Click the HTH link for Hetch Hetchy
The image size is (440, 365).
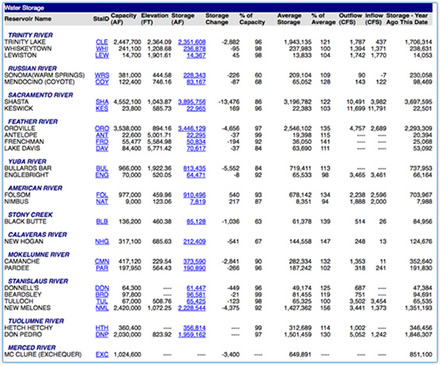[x=102, y=328]
